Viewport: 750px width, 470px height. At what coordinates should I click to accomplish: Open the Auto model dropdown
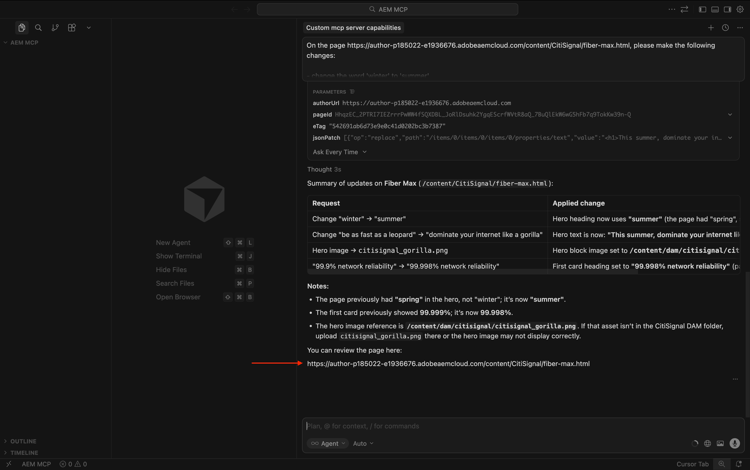click(363, 444)
